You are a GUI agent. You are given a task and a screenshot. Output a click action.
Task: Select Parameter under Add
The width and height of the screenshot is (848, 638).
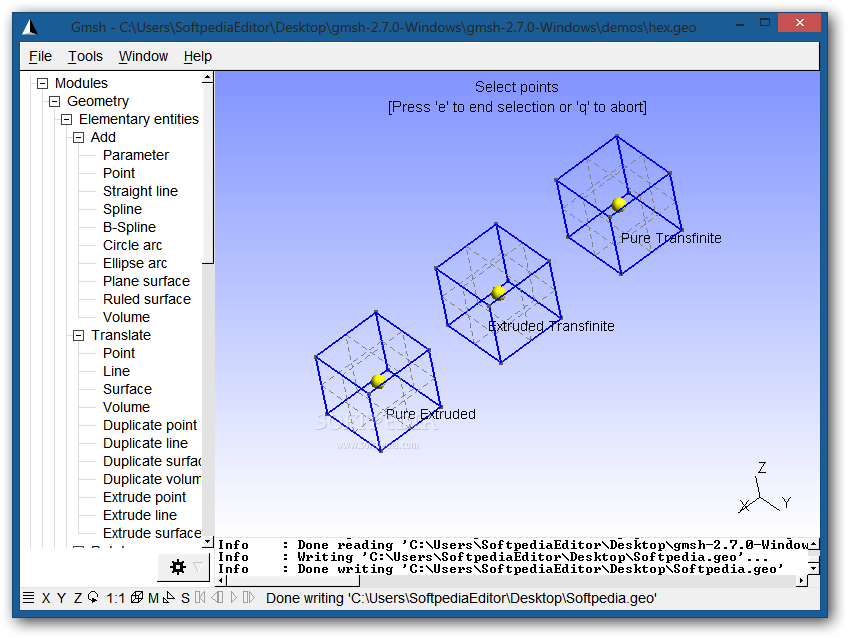136,155
